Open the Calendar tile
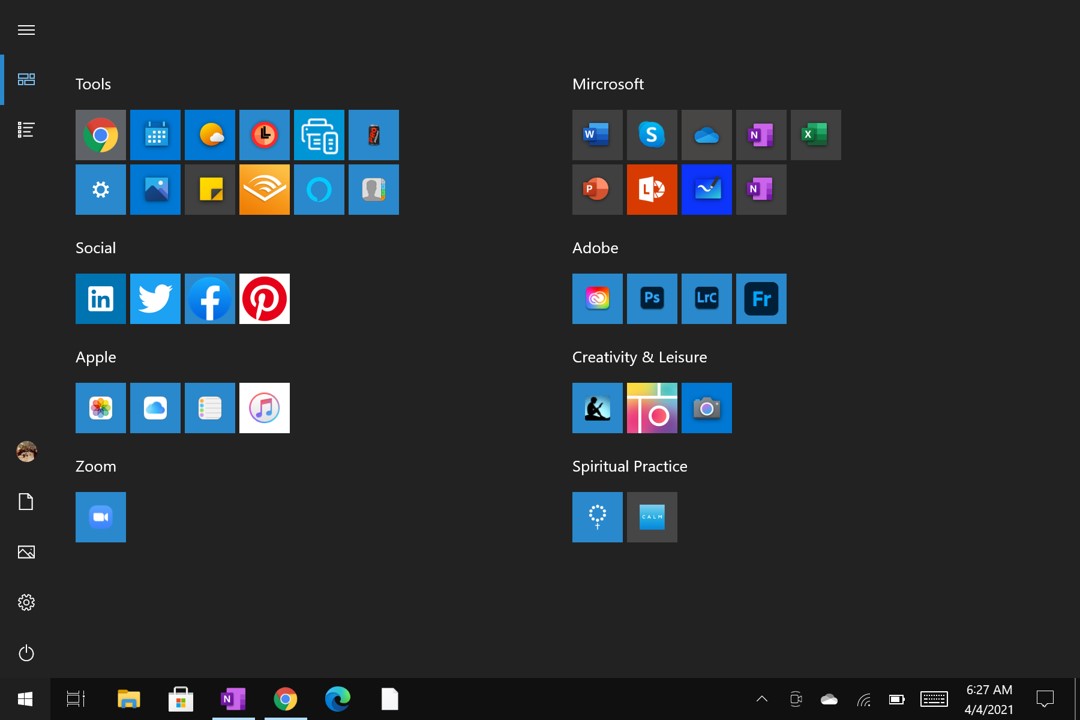The width and height of the screenshot is (1080, 720). (156, 135)
